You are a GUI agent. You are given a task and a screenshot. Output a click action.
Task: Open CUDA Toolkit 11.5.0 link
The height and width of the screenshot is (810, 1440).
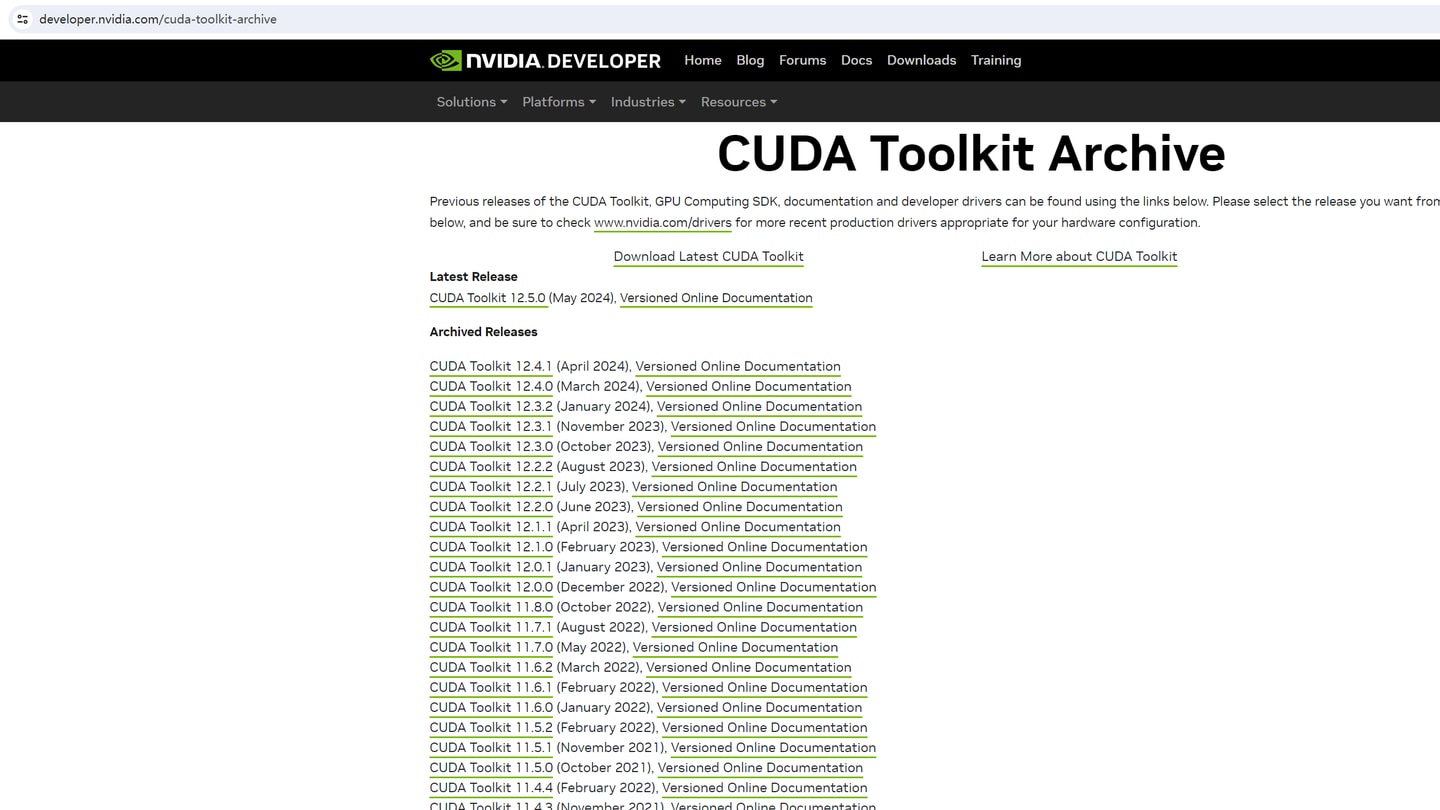[x=491, y=766]
